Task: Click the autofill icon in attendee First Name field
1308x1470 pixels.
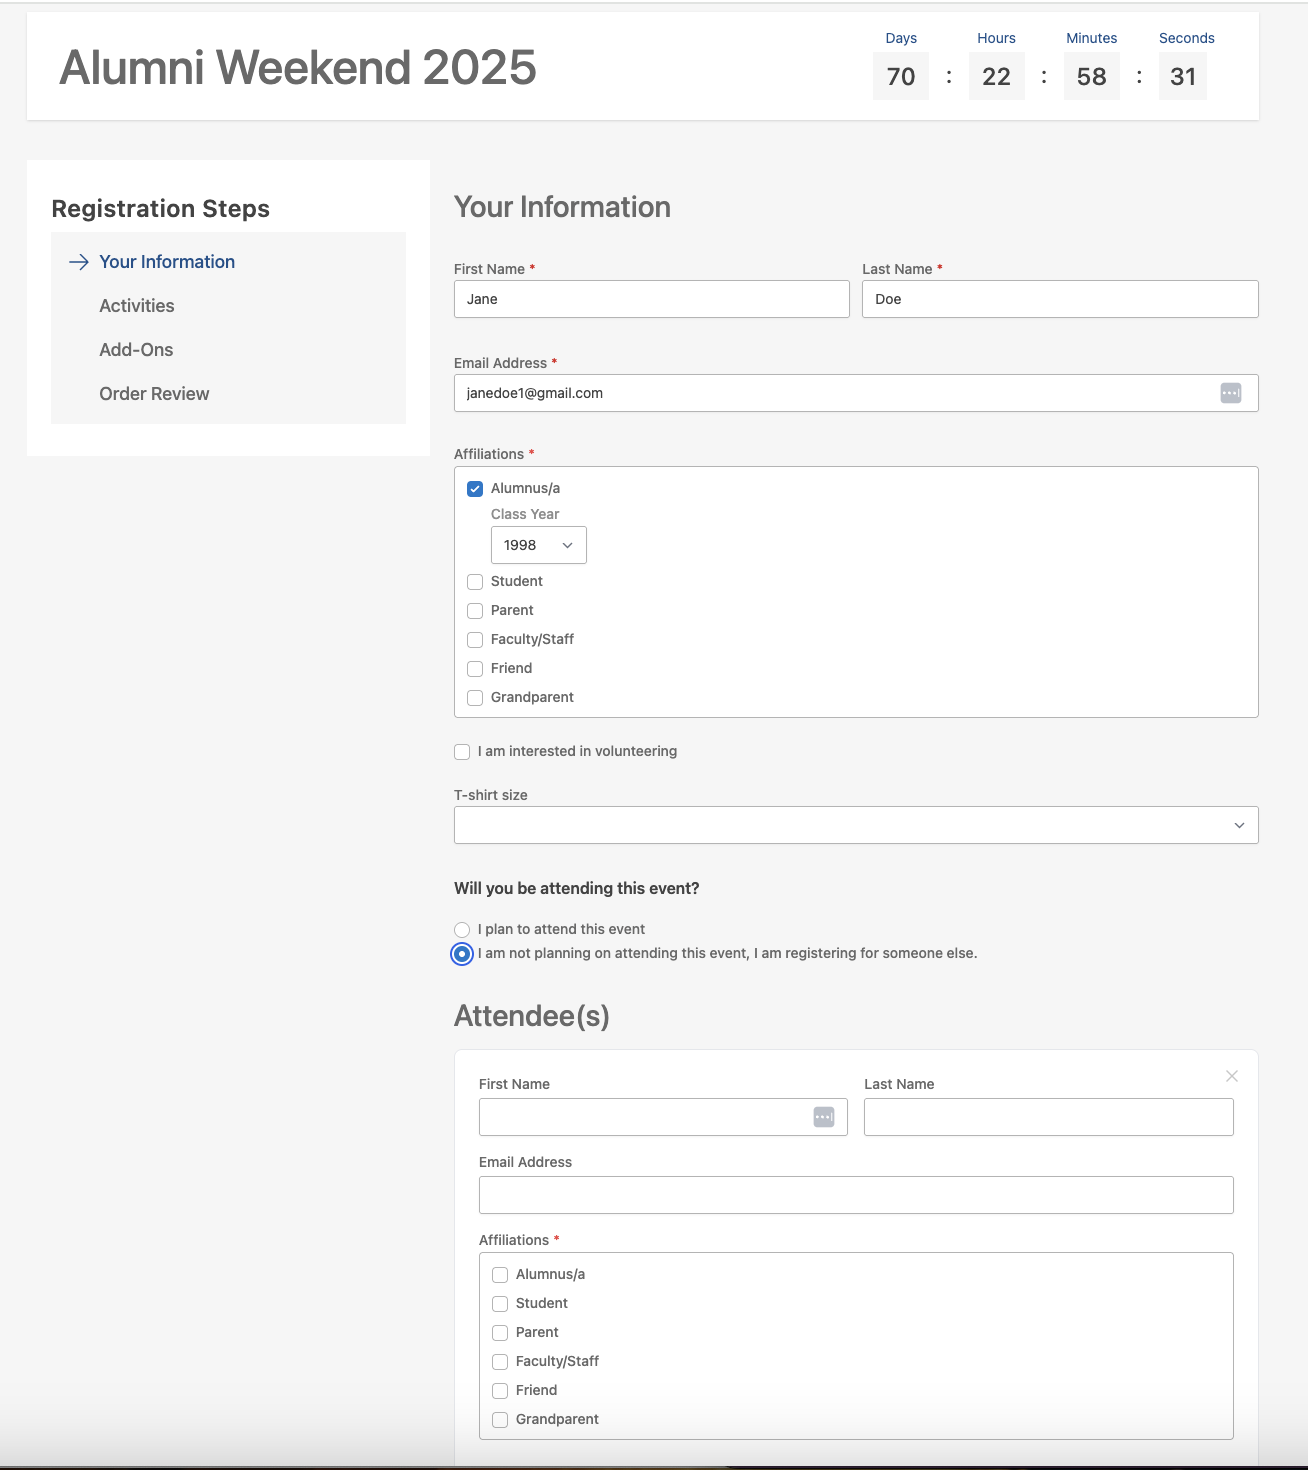Action: click(x=822, y=1116)
